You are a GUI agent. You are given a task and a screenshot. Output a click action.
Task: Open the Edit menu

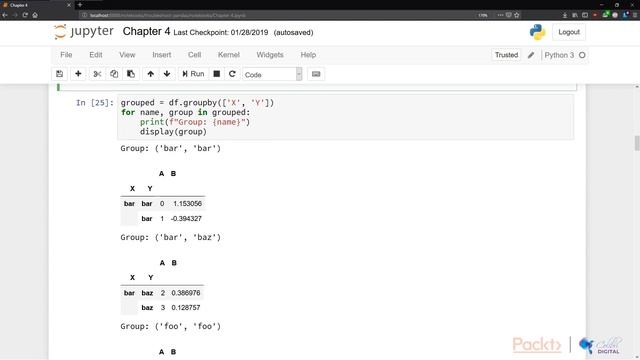[x=96, y=55]
